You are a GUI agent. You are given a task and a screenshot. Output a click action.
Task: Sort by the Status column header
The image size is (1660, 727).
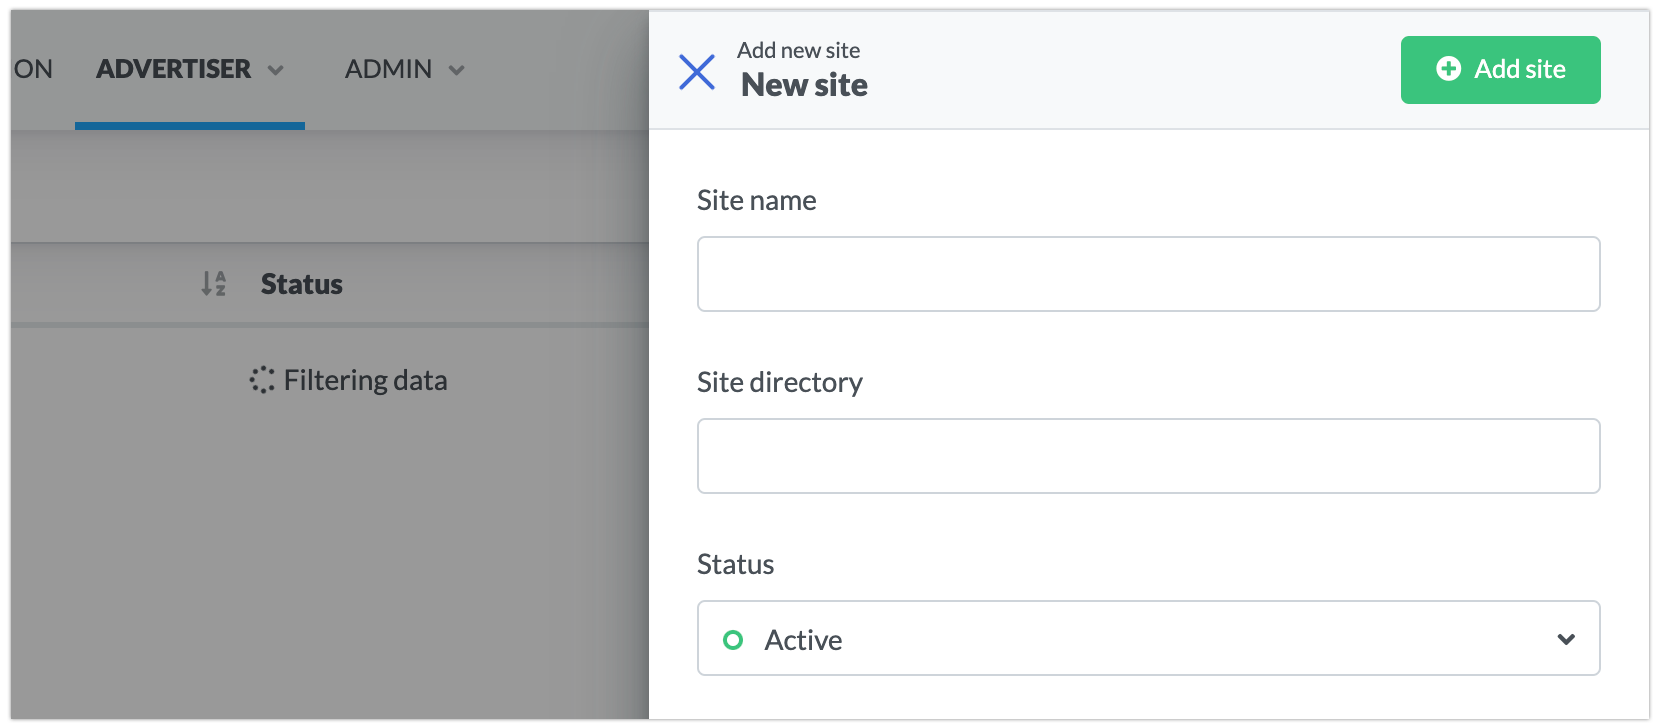[302, 284]
